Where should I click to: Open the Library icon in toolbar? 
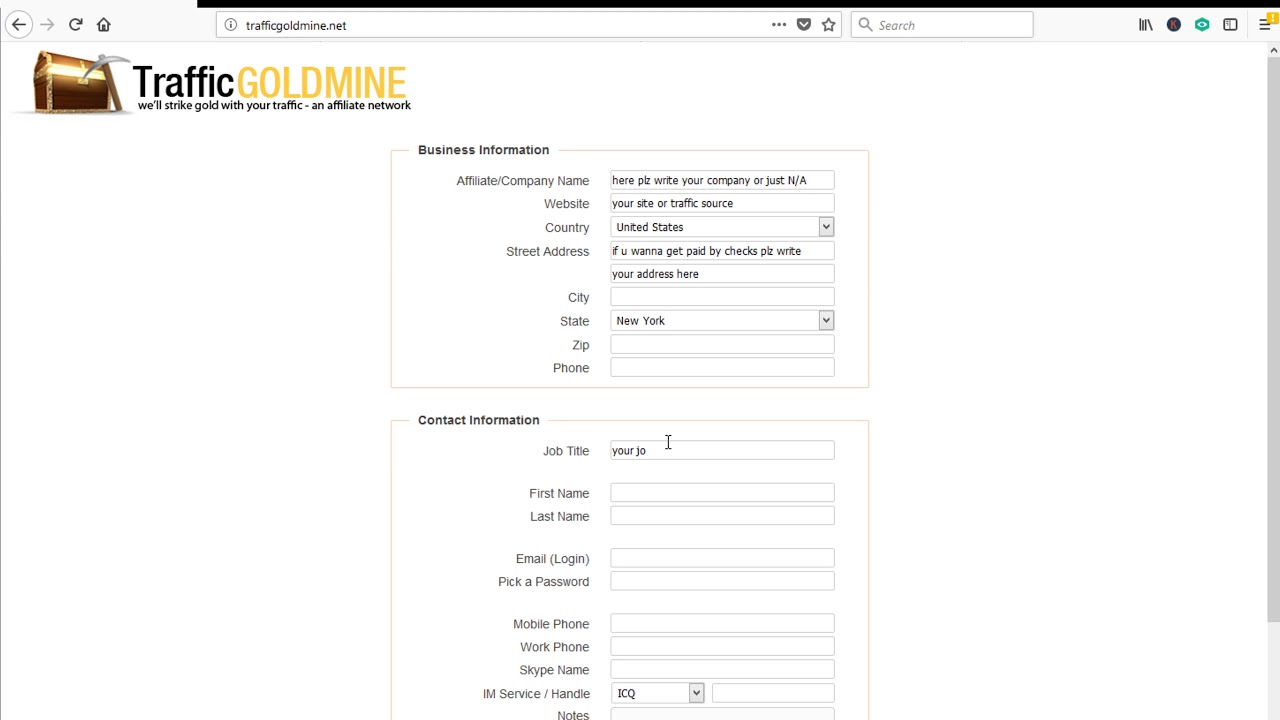click(x=1146, y=25)
